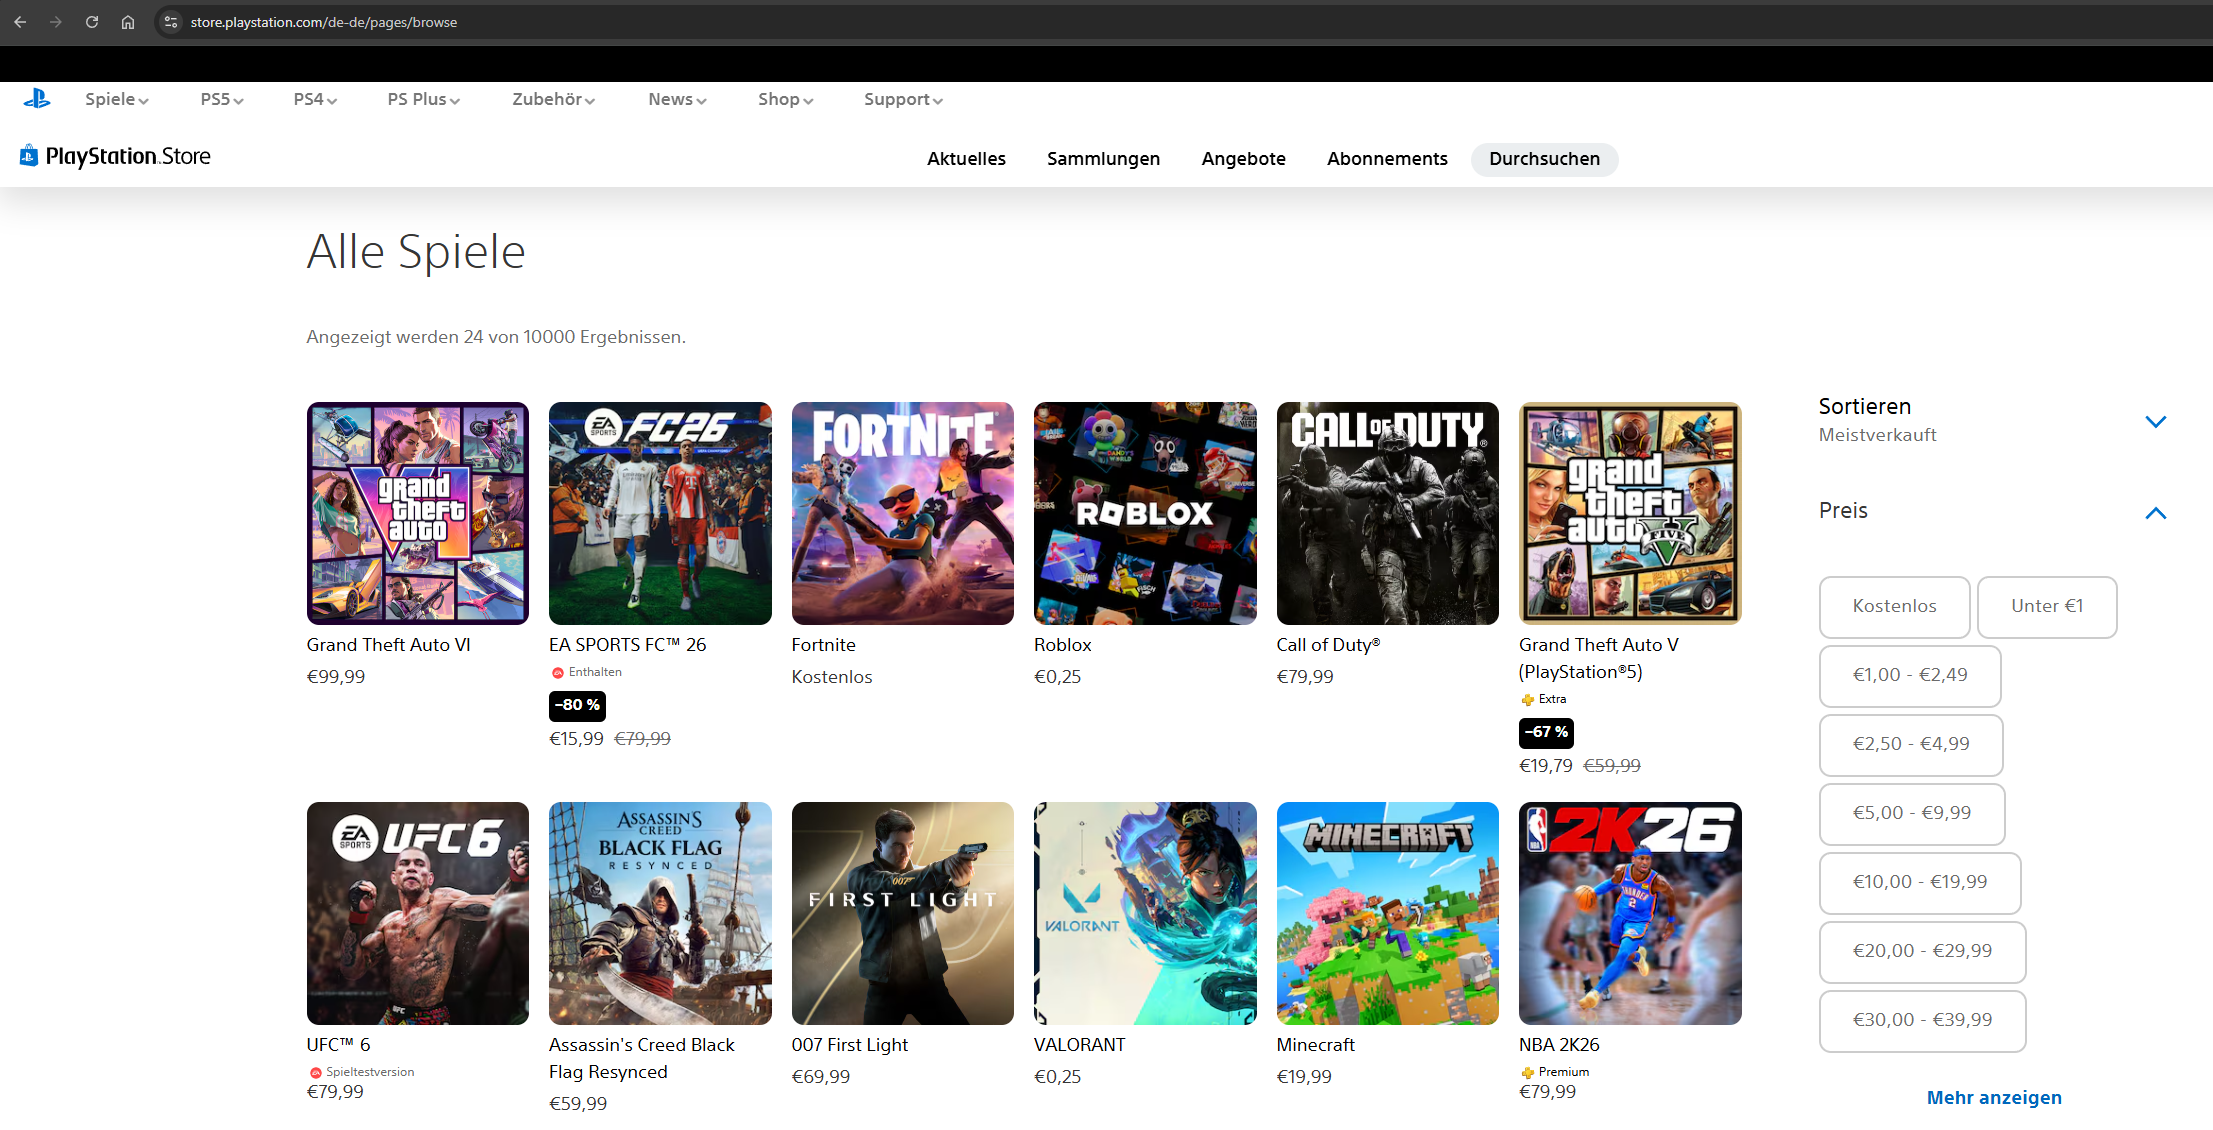The height and width of the screenshot is (1130, 2213).
Task: Click the Alle Spiele heading
Action: tap(416, 252)
